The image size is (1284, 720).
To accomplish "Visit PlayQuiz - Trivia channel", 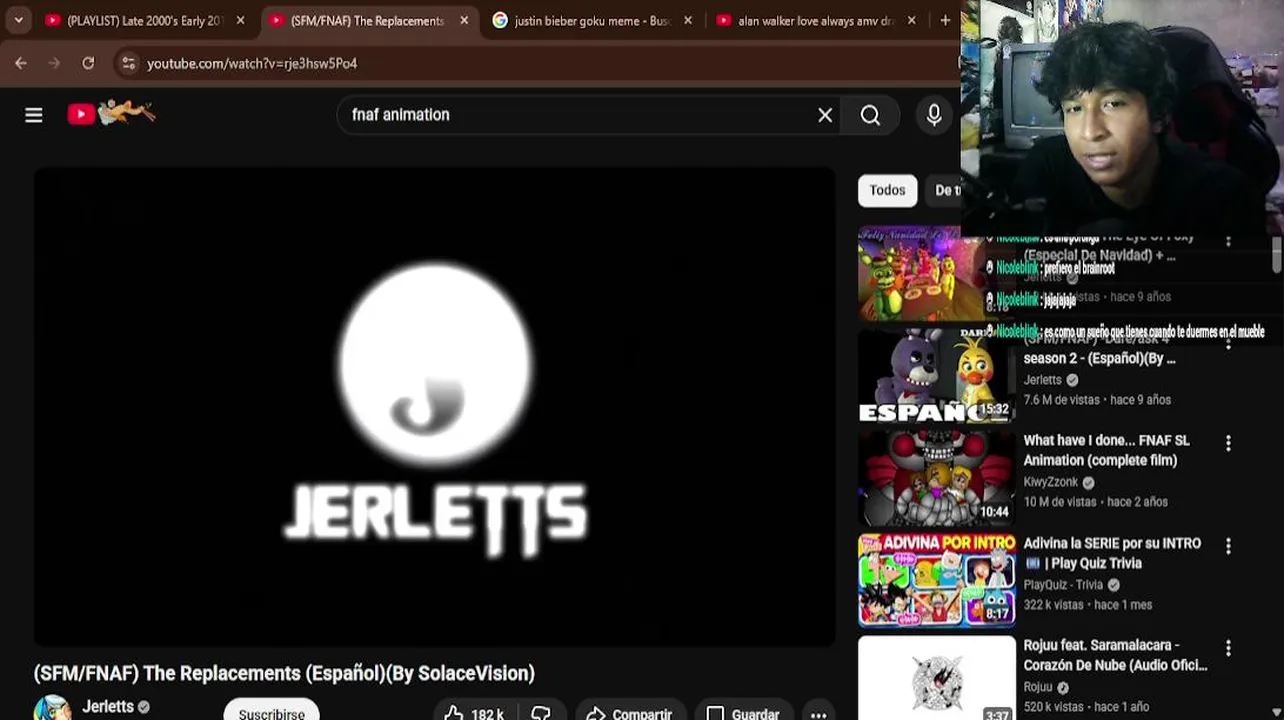I will click(x=1063, y=585).
